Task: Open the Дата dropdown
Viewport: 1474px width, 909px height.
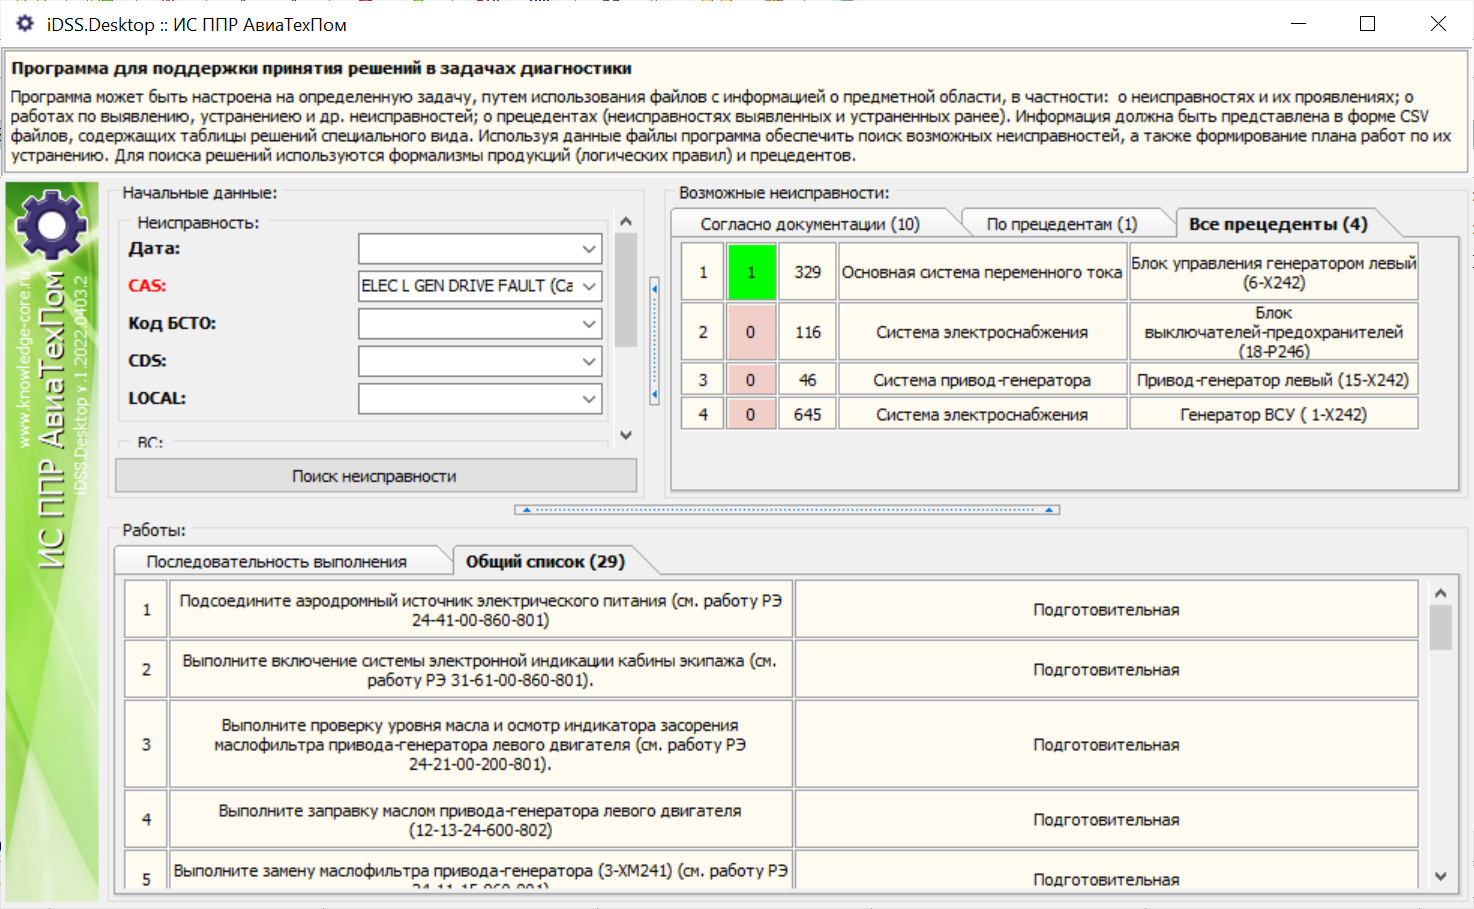Action: (588, 248)
